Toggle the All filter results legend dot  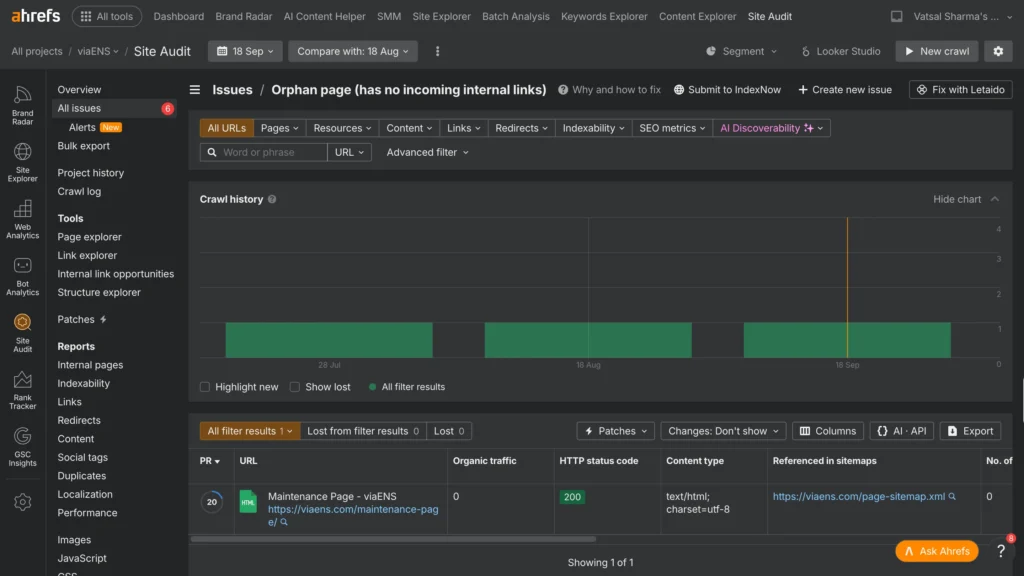[x=372, y=387]
